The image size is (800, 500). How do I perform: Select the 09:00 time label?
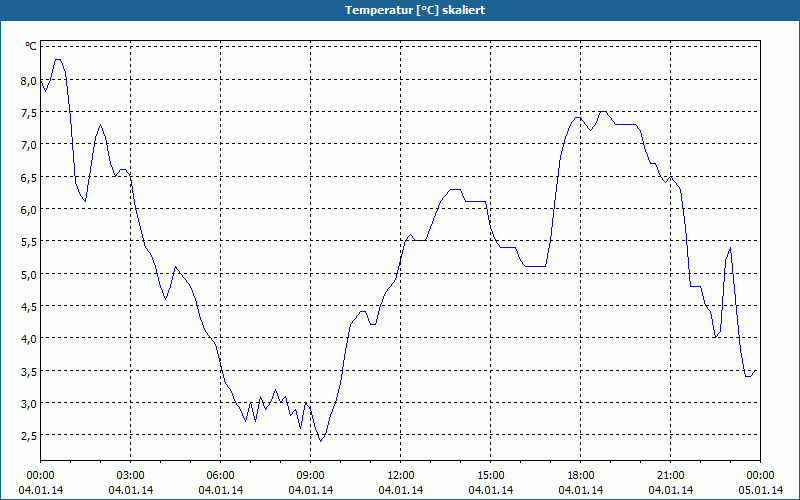tap(311, 476)
